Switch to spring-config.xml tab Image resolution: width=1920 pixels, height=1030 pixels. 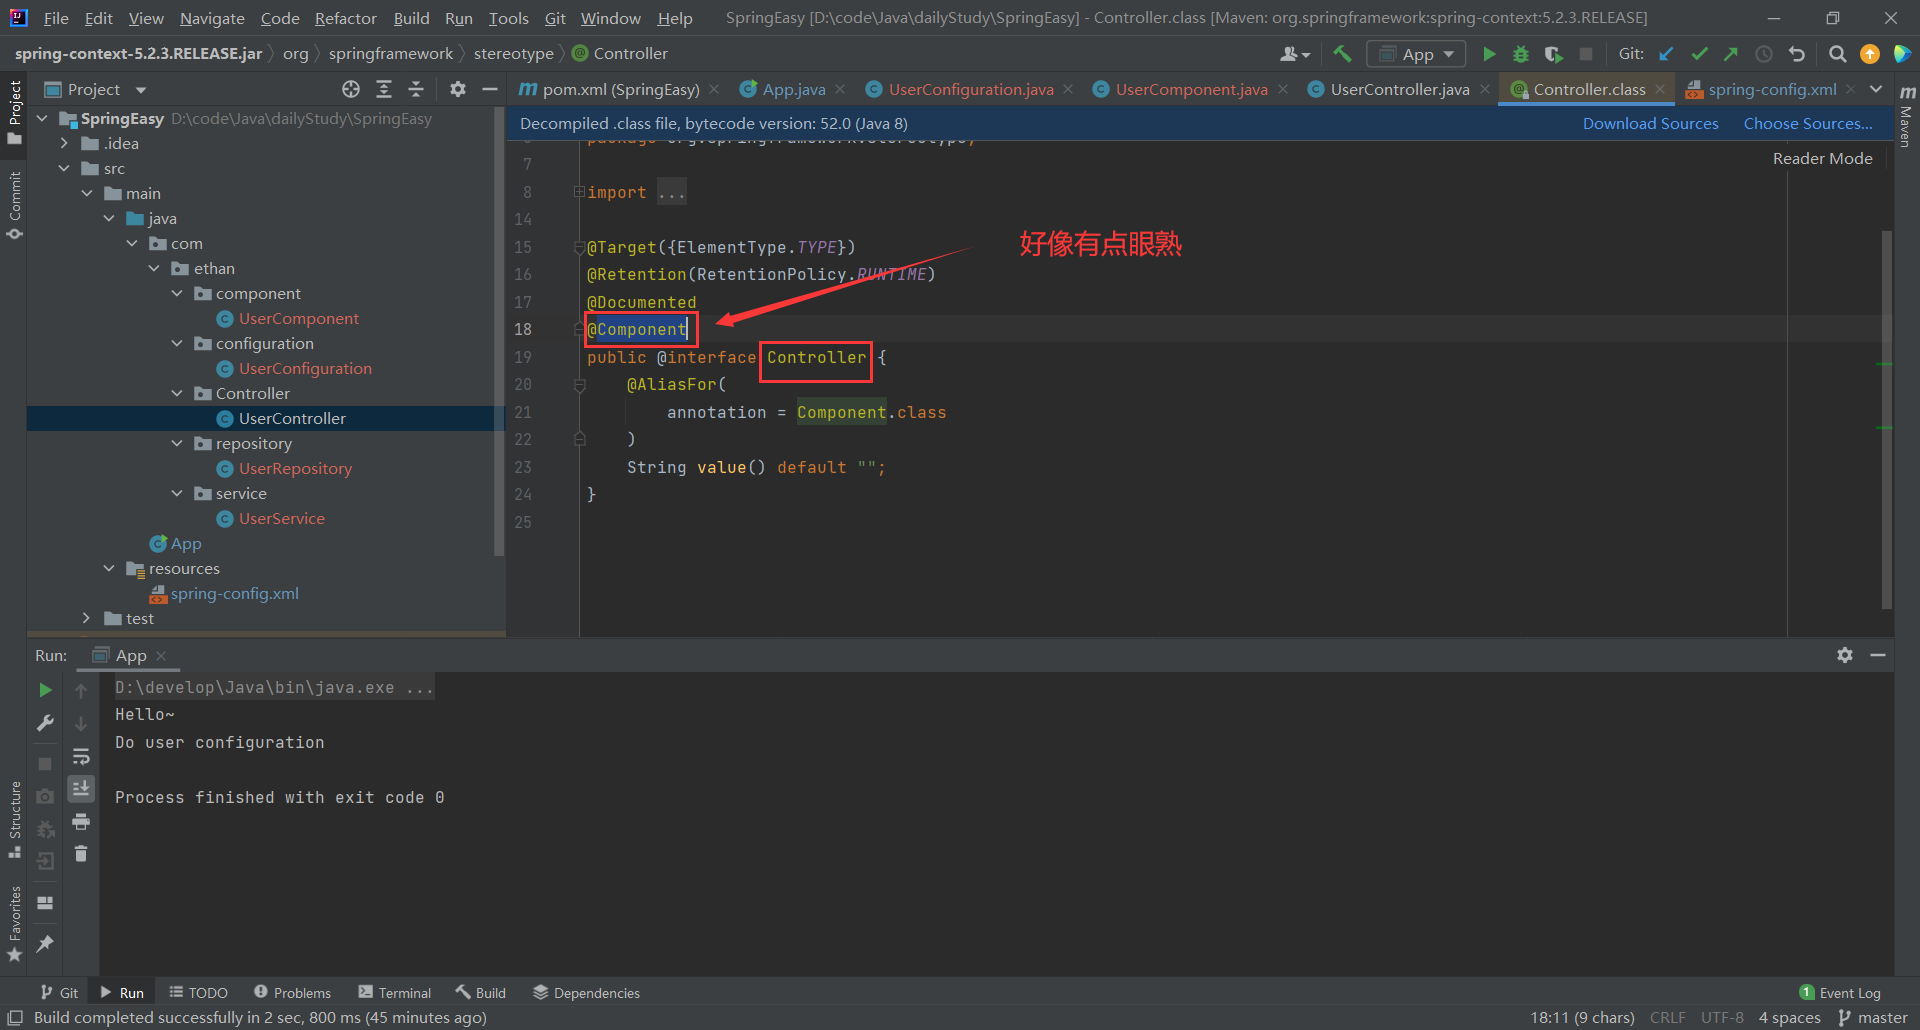[1771, 89]
